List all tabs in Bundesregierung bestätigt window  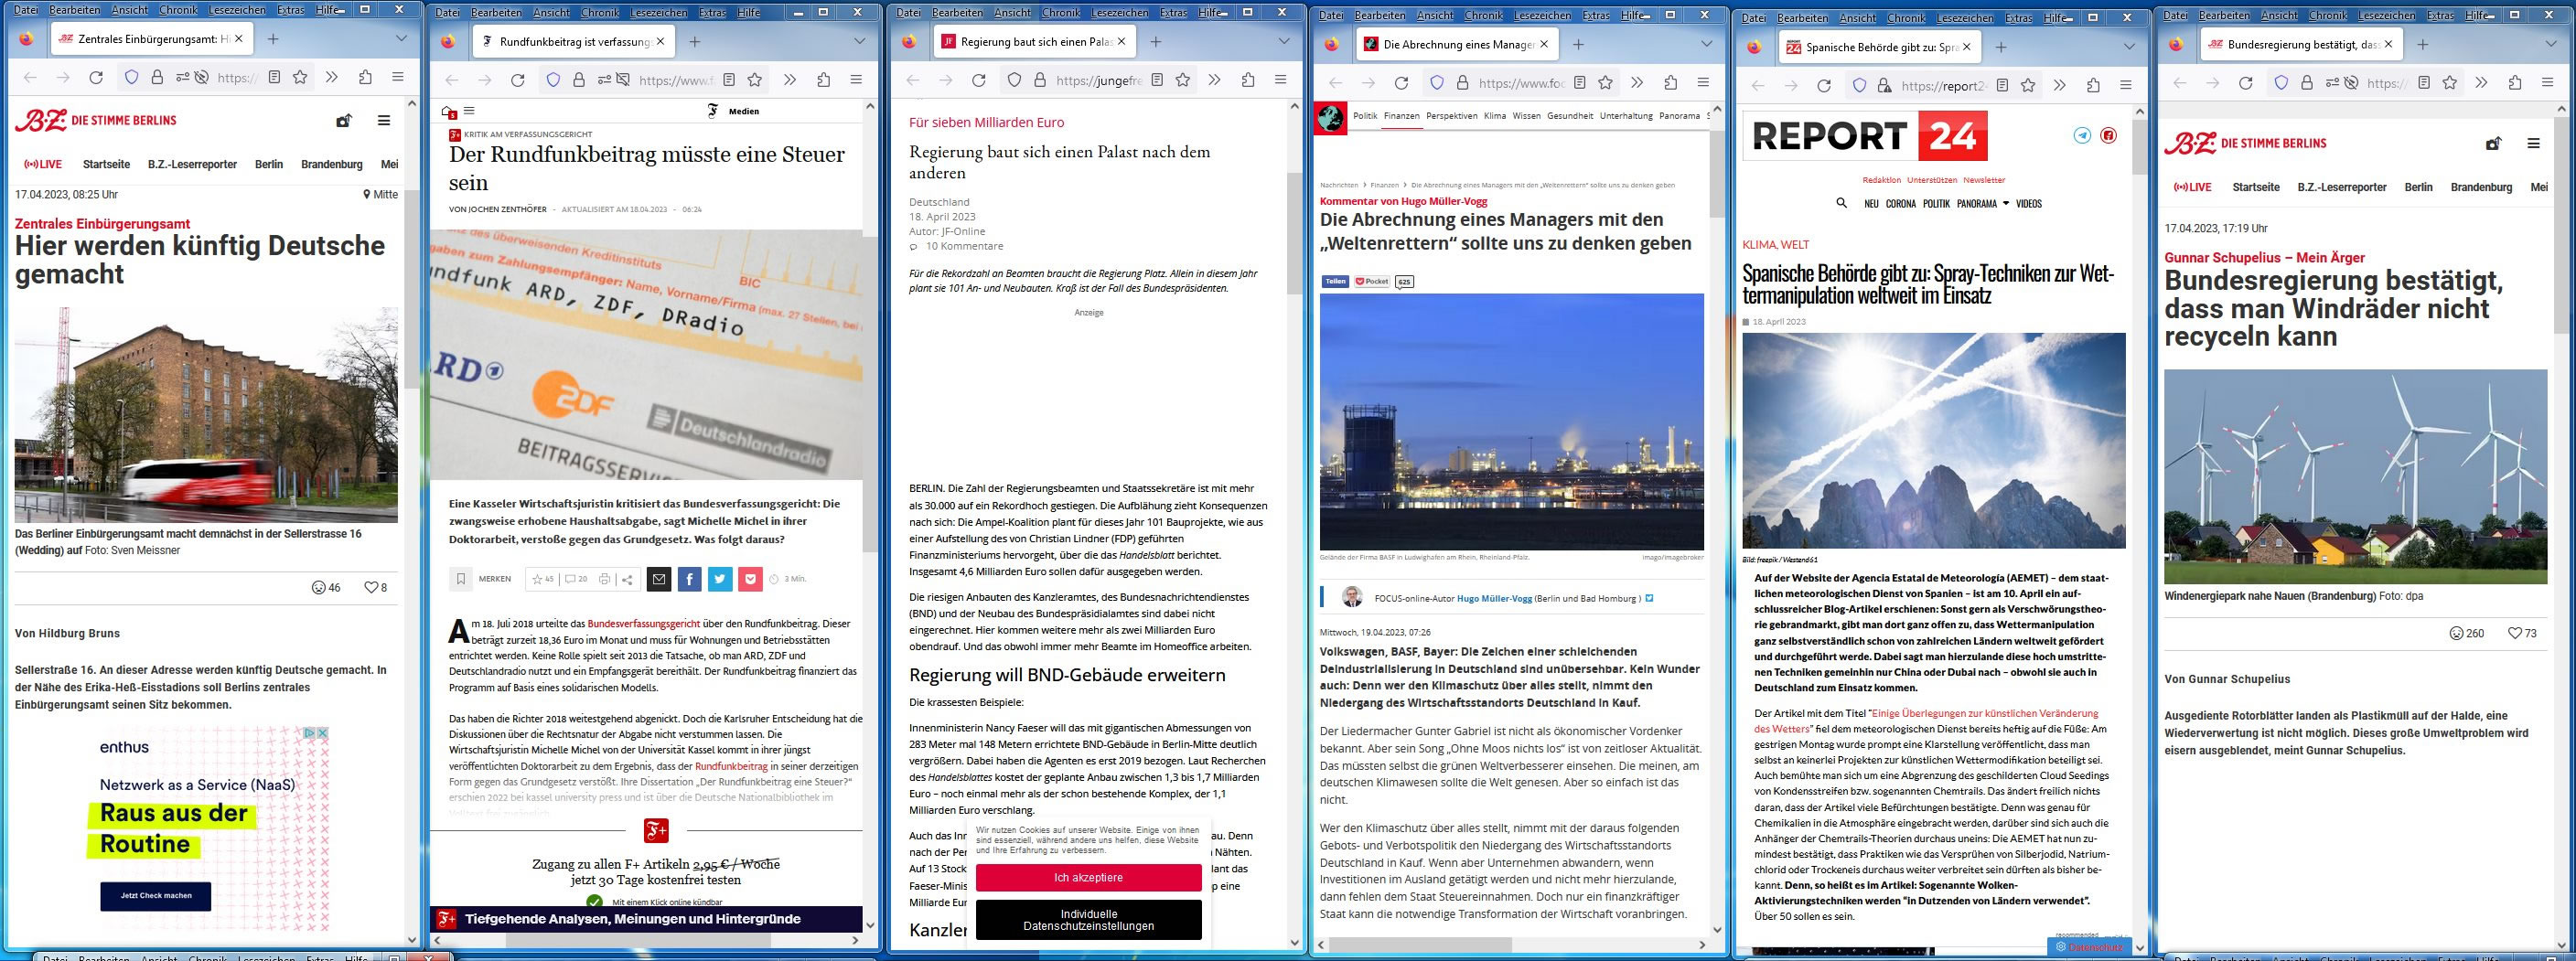[x=2551, y=44]
